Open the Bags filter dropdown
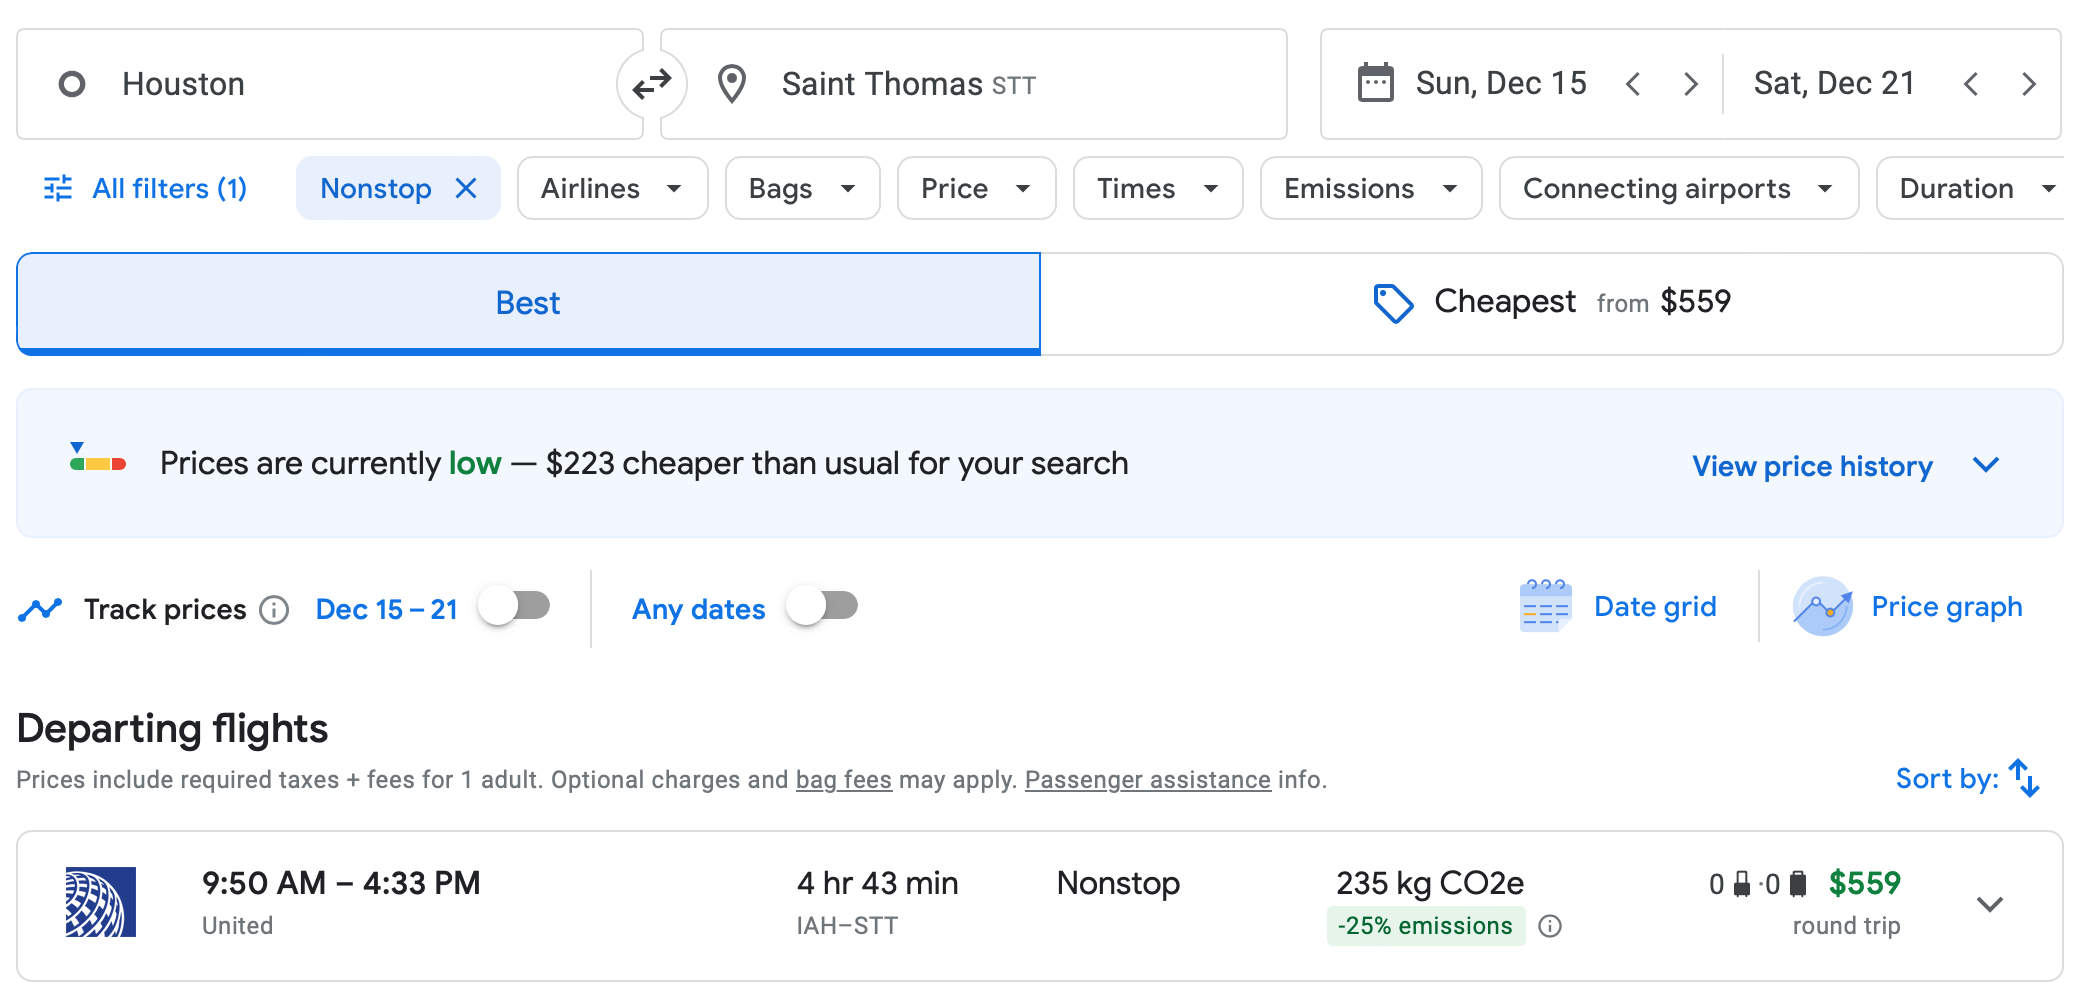The height and width of the screenshot is (1002, 2086). (x=802, y=188)
